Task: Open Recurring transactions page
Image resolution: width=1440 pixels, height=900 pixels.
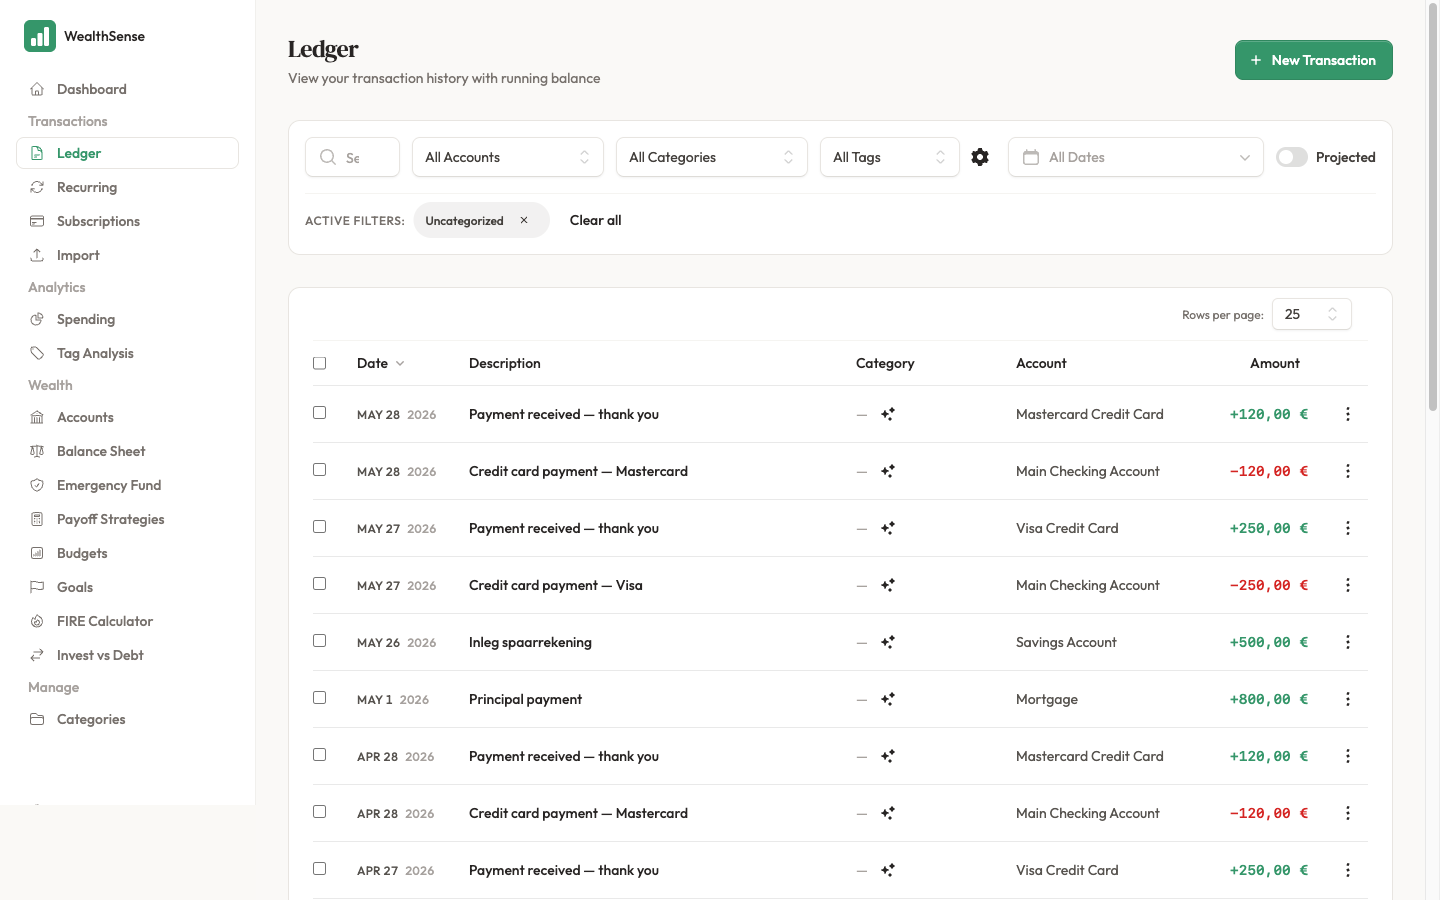Action: pos(127,187)
